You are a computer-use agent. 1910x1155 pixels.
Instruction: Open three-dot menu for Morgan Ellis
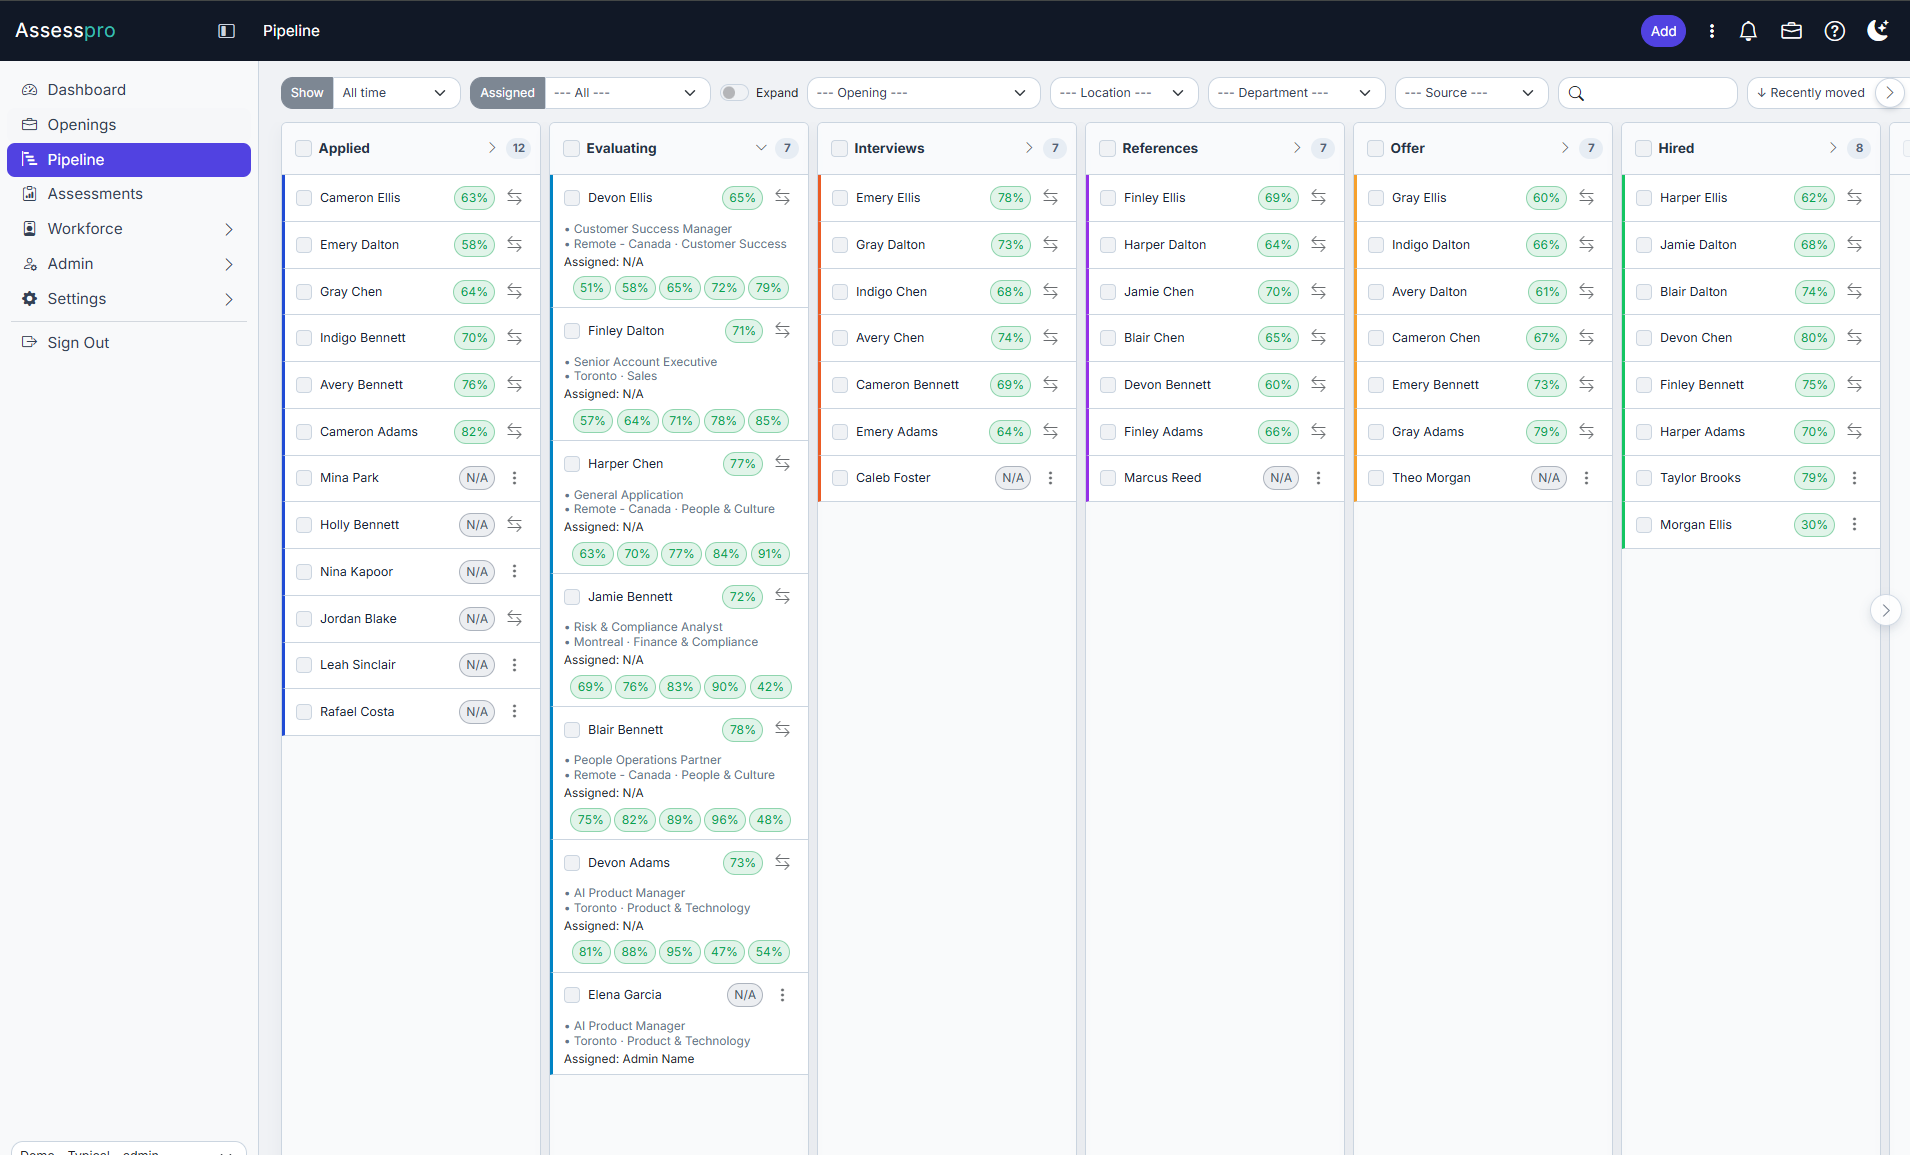[x=1854, y=525]
